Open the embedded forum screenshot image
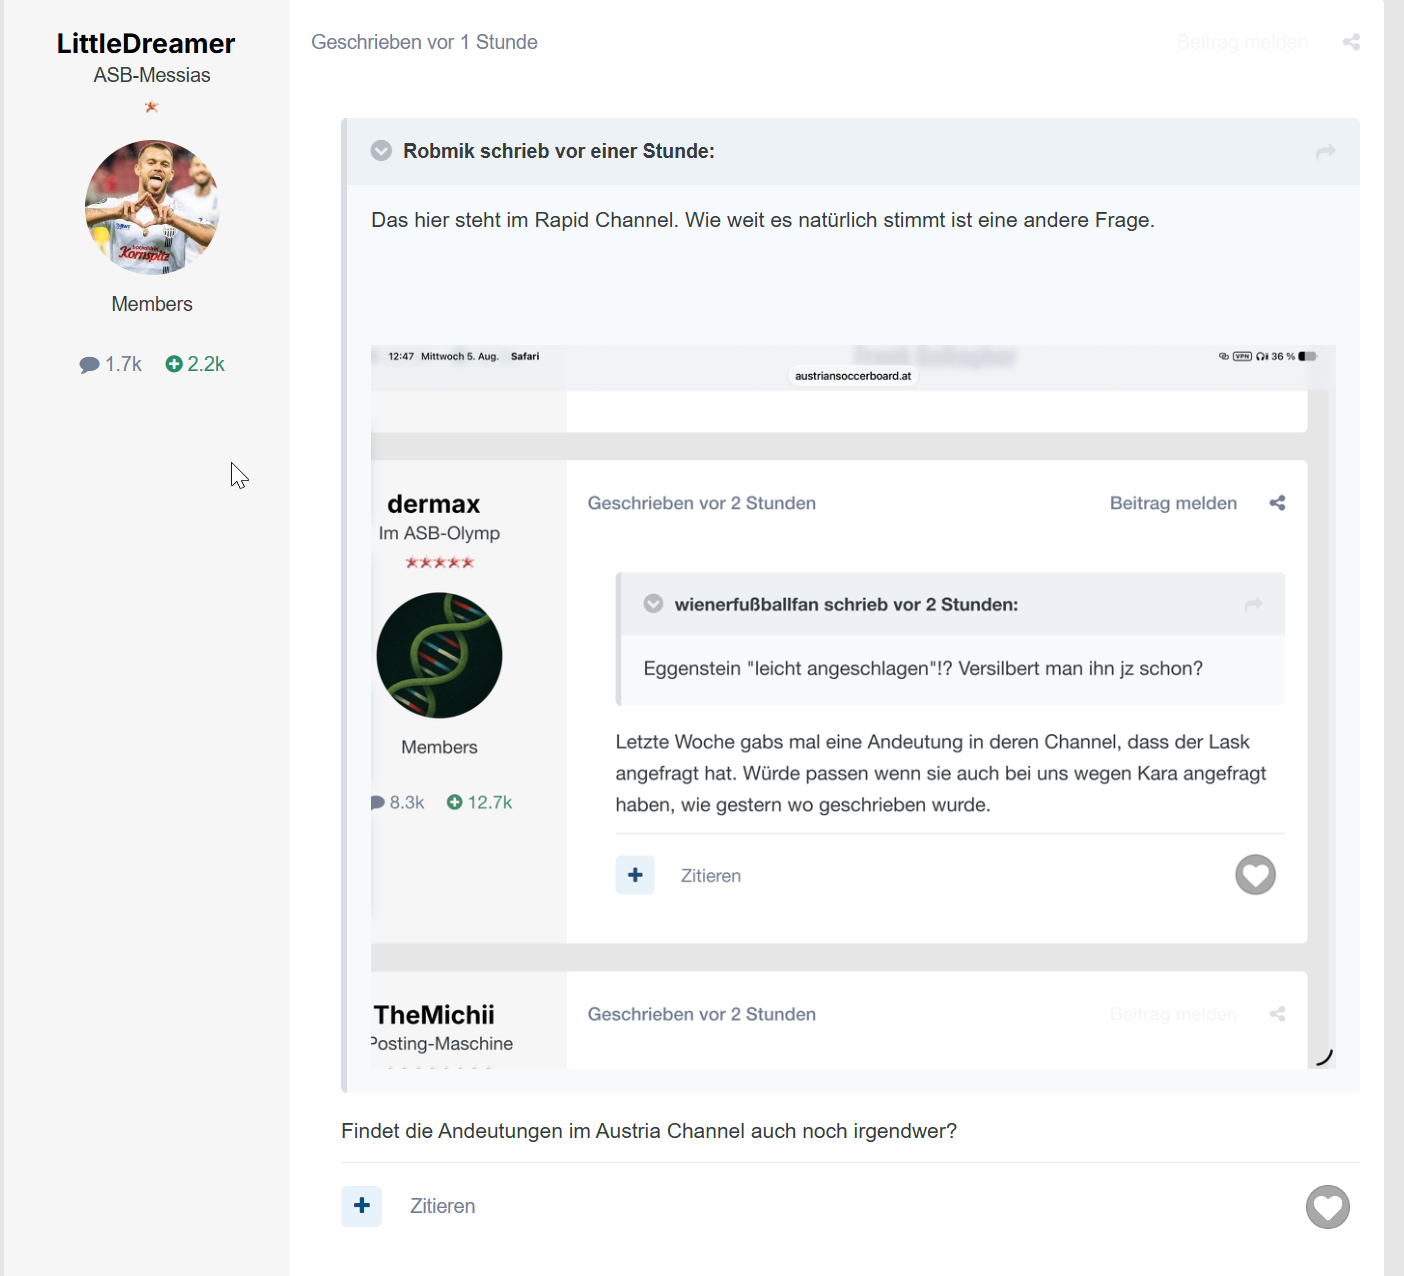Viewport: 1404px width, 1276px height. (x=853, y=707)
